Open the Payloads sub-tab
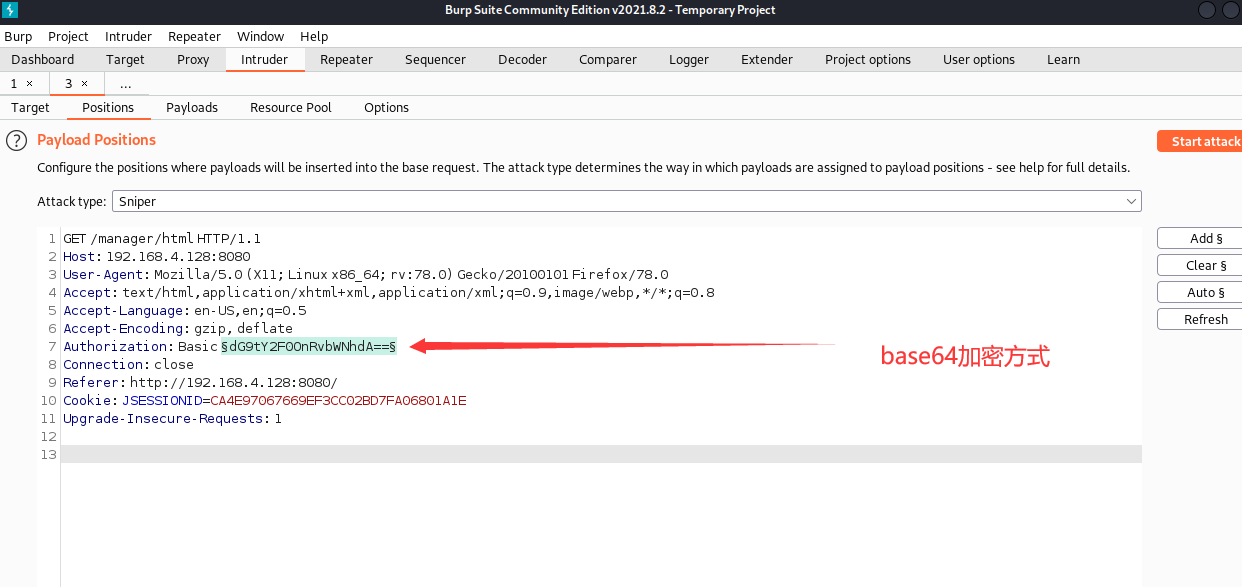 click(192, 107)
